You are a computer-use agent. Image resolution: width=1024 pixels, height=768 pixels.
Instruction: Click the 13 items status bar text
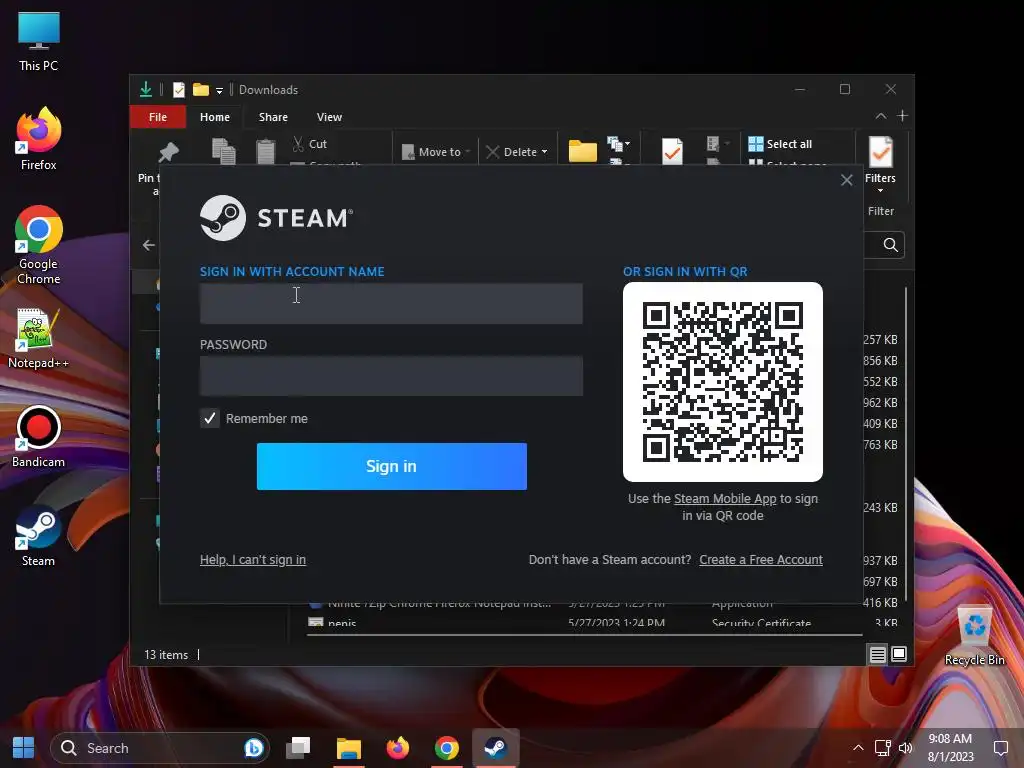166,655
